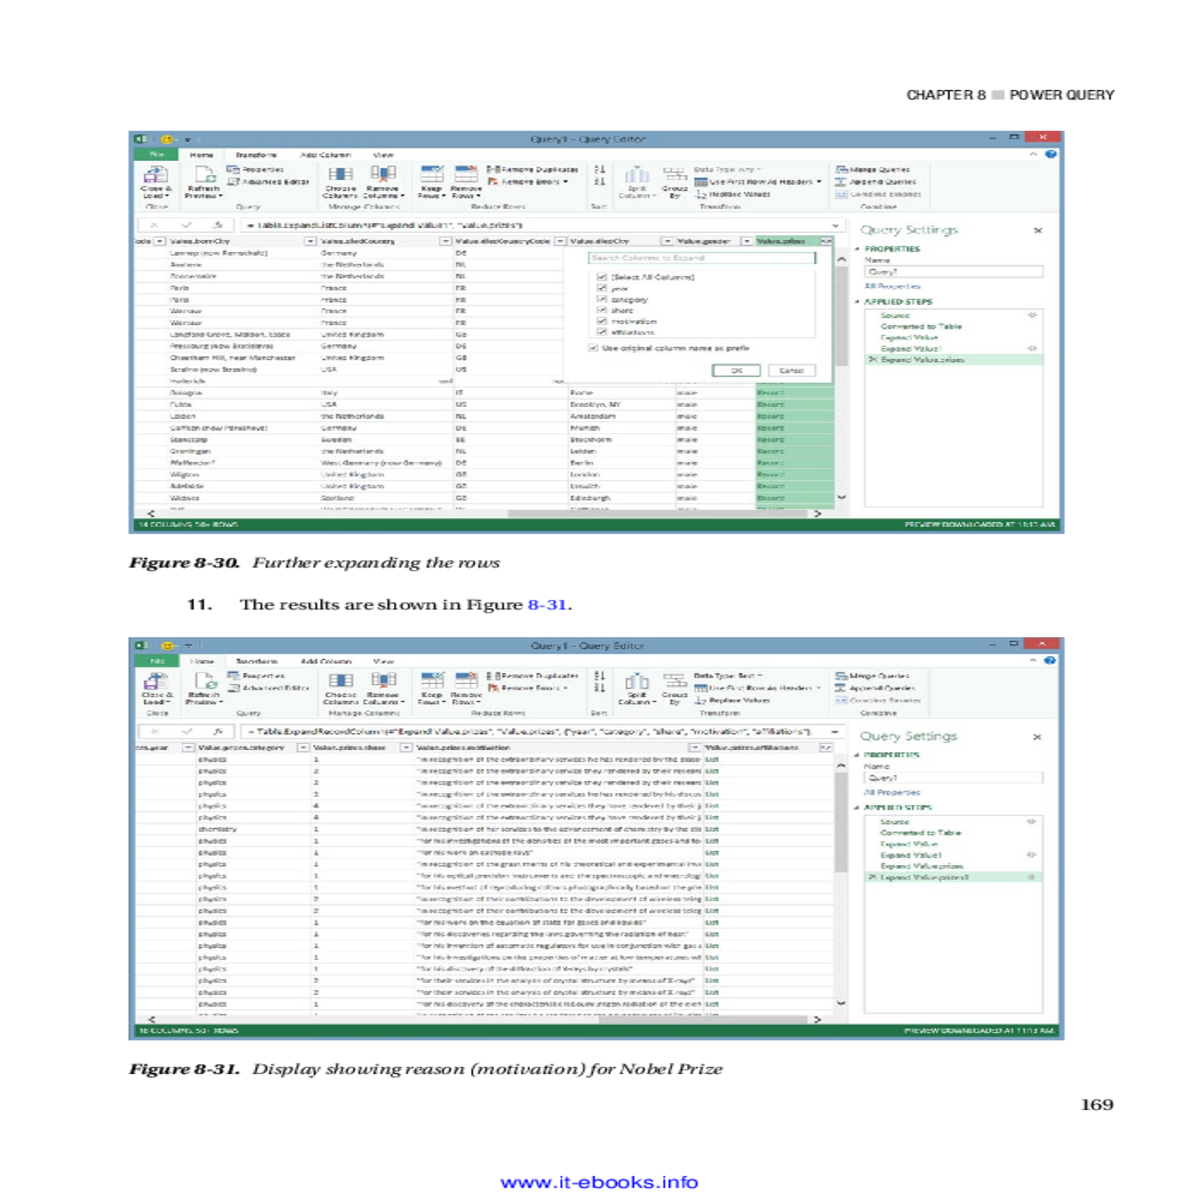1200x1200 pixels.
Task: Open Value.prizes.share filter dropdown in lower figure
Action: pyautogui.click(x=406, y=747)
